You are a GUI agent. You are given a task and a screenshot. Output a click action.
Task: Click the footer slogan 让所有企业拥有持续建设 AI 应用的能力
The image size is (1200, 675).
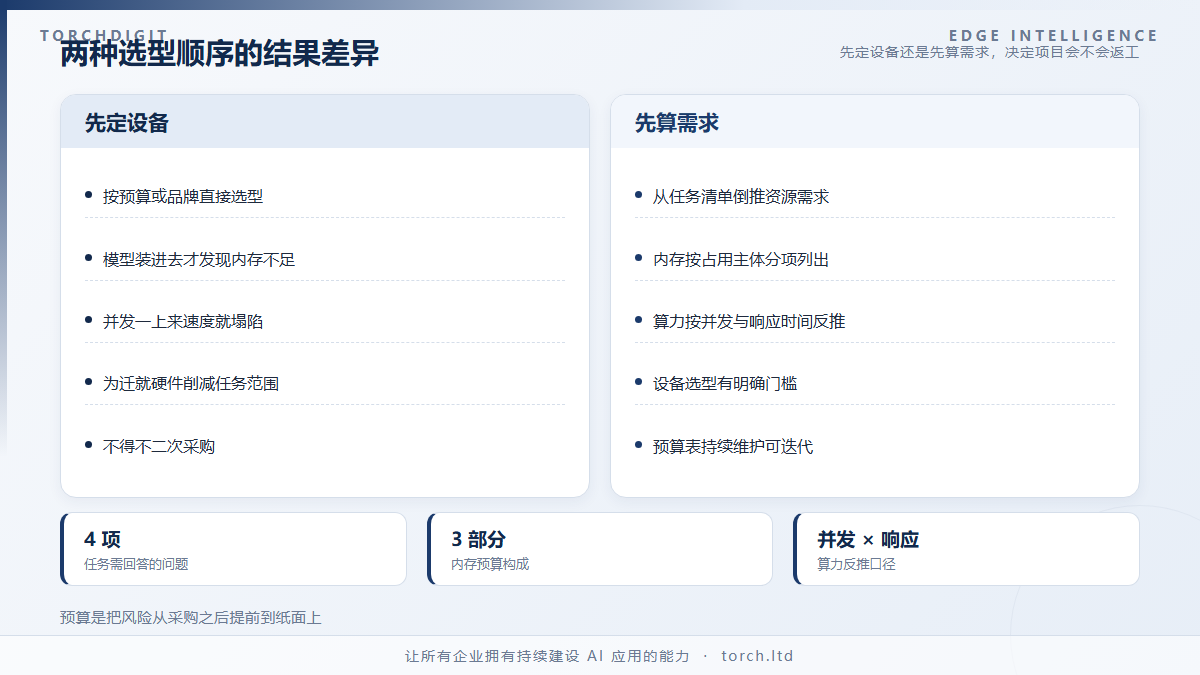[547, 656]
